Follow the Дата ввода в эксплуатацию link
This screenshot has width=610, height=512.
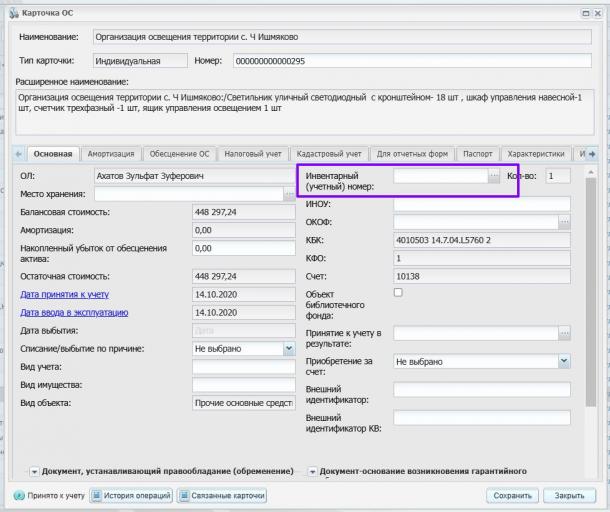pos(74,312)
